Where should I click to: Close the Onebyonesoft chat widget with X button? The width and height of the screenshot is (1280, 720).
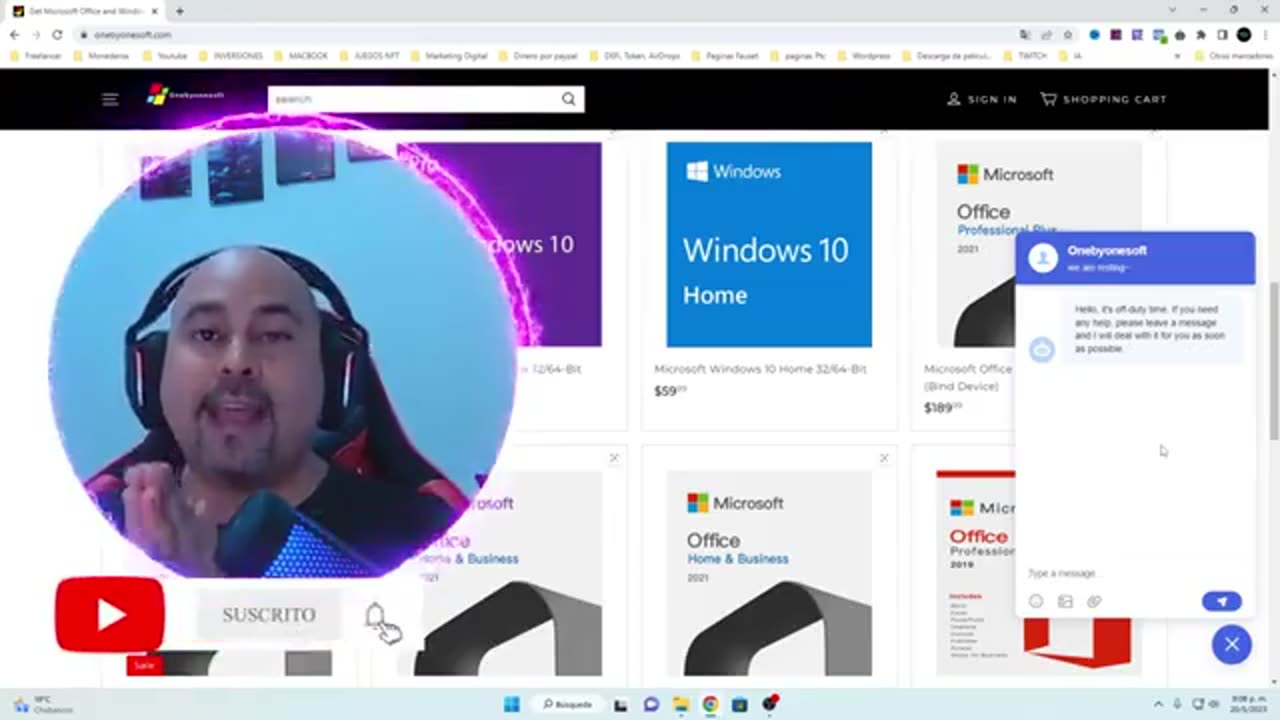(1231, 645)
